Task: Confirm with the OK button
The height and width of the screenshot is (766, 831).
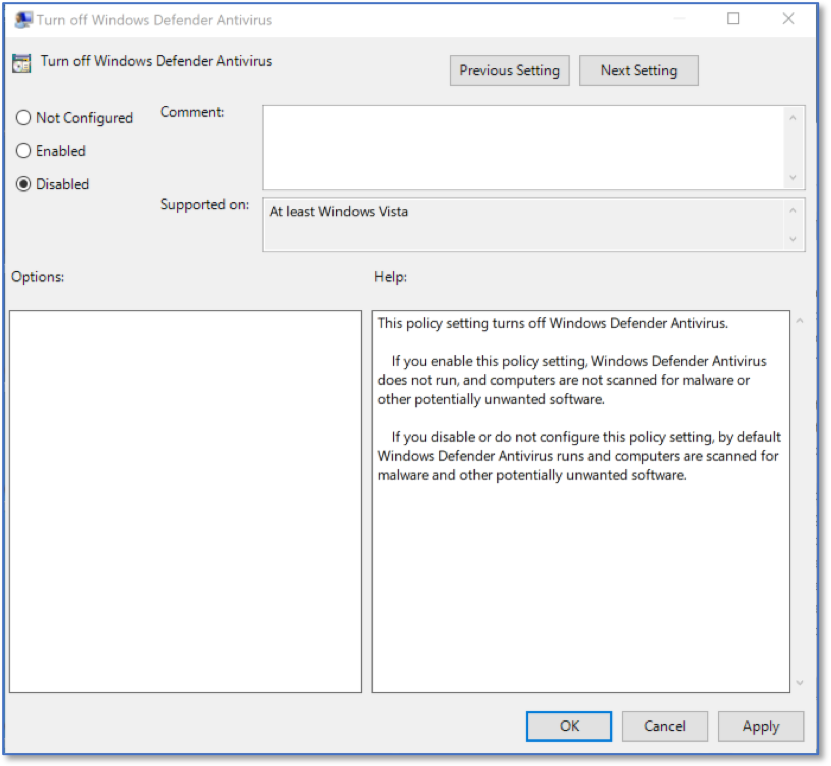Action: (569, 726)
